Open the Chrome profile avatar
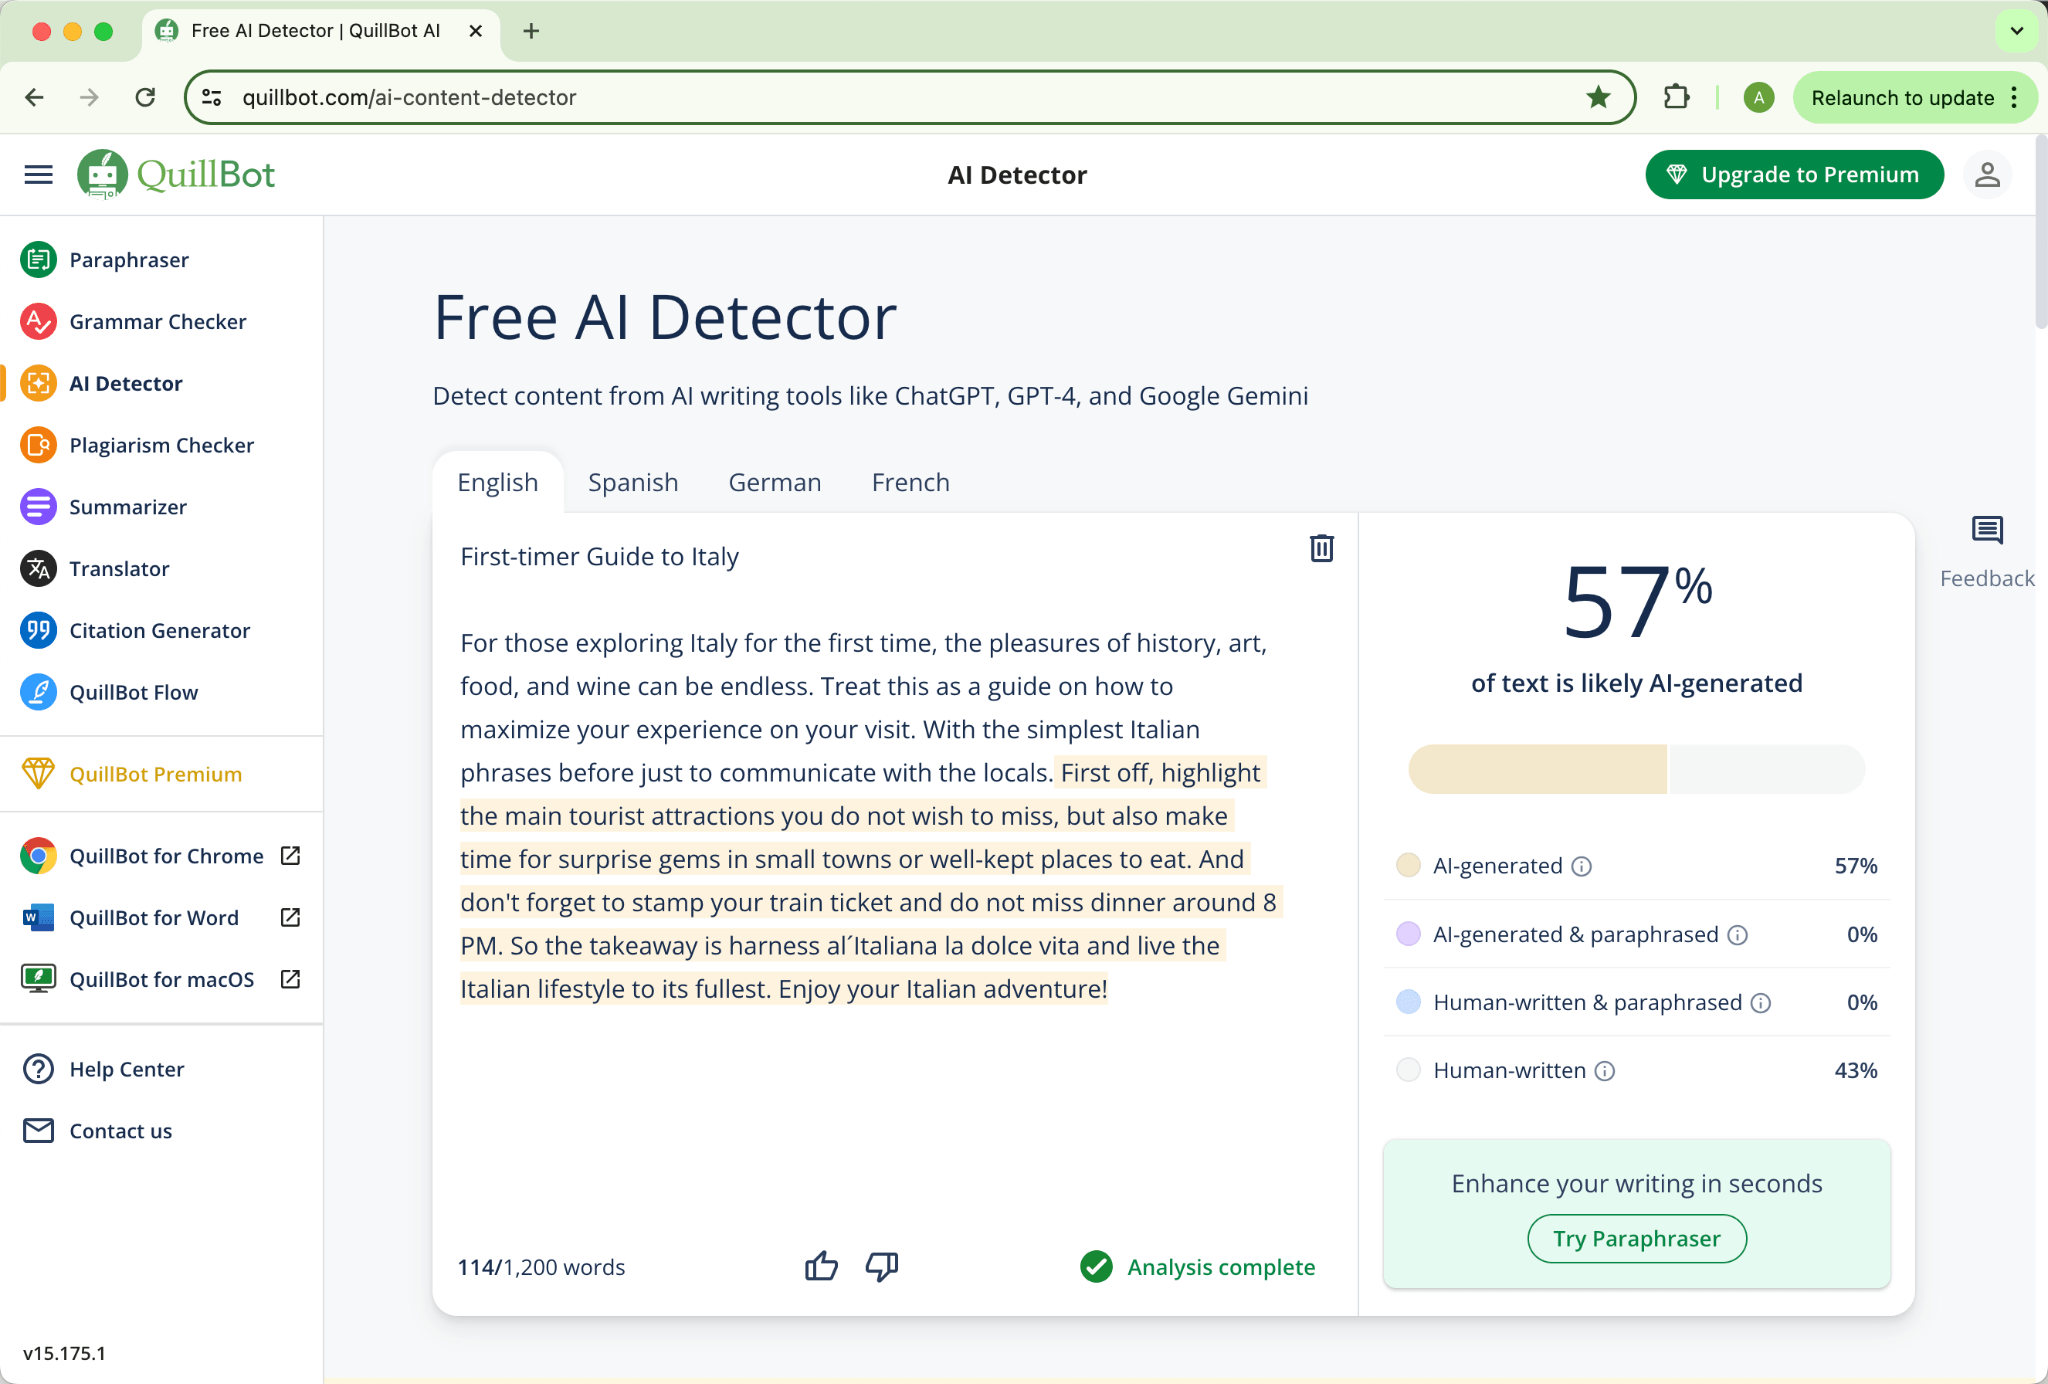Screen dimensions: 2048x1384 tap(1758, 97)
